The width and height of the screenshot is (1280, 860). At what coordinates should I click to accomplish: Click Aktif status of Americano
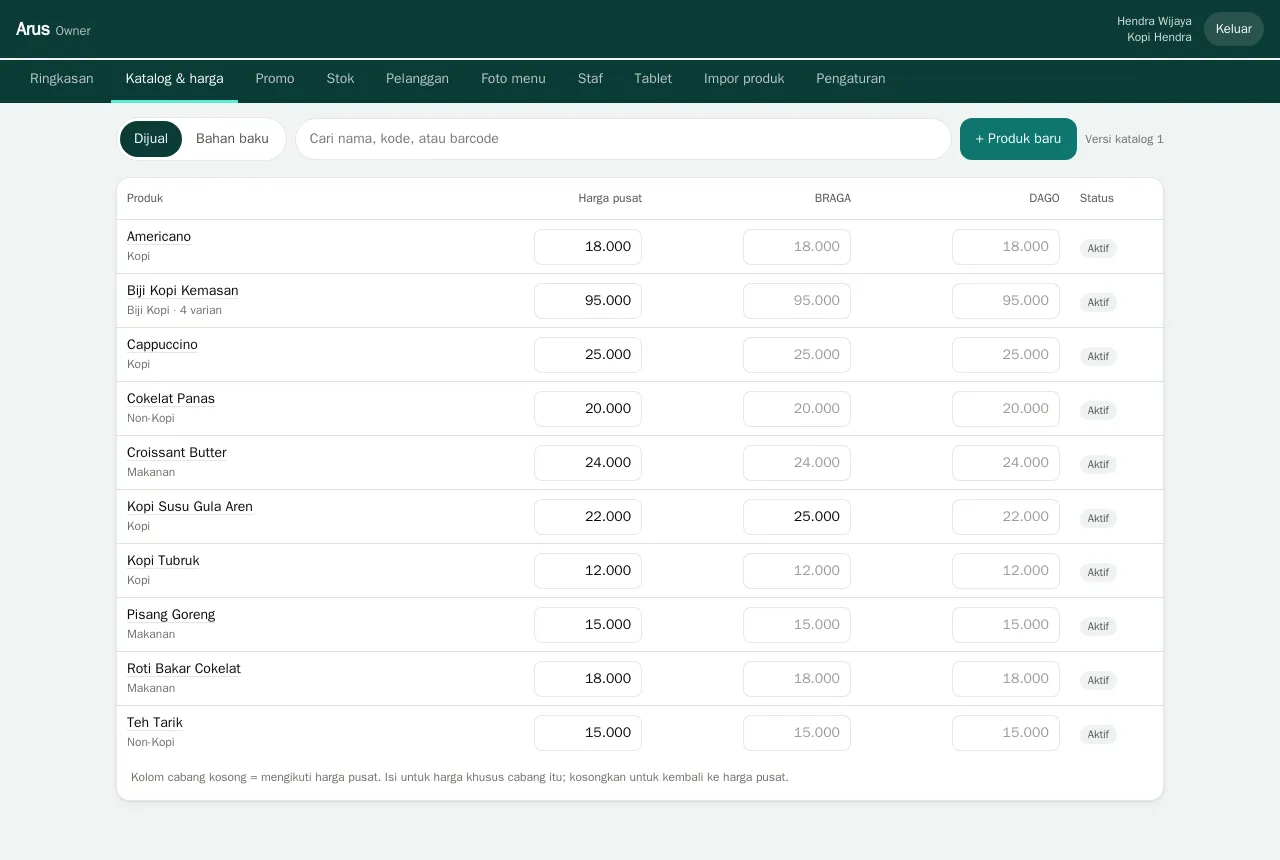(1098, 248)
